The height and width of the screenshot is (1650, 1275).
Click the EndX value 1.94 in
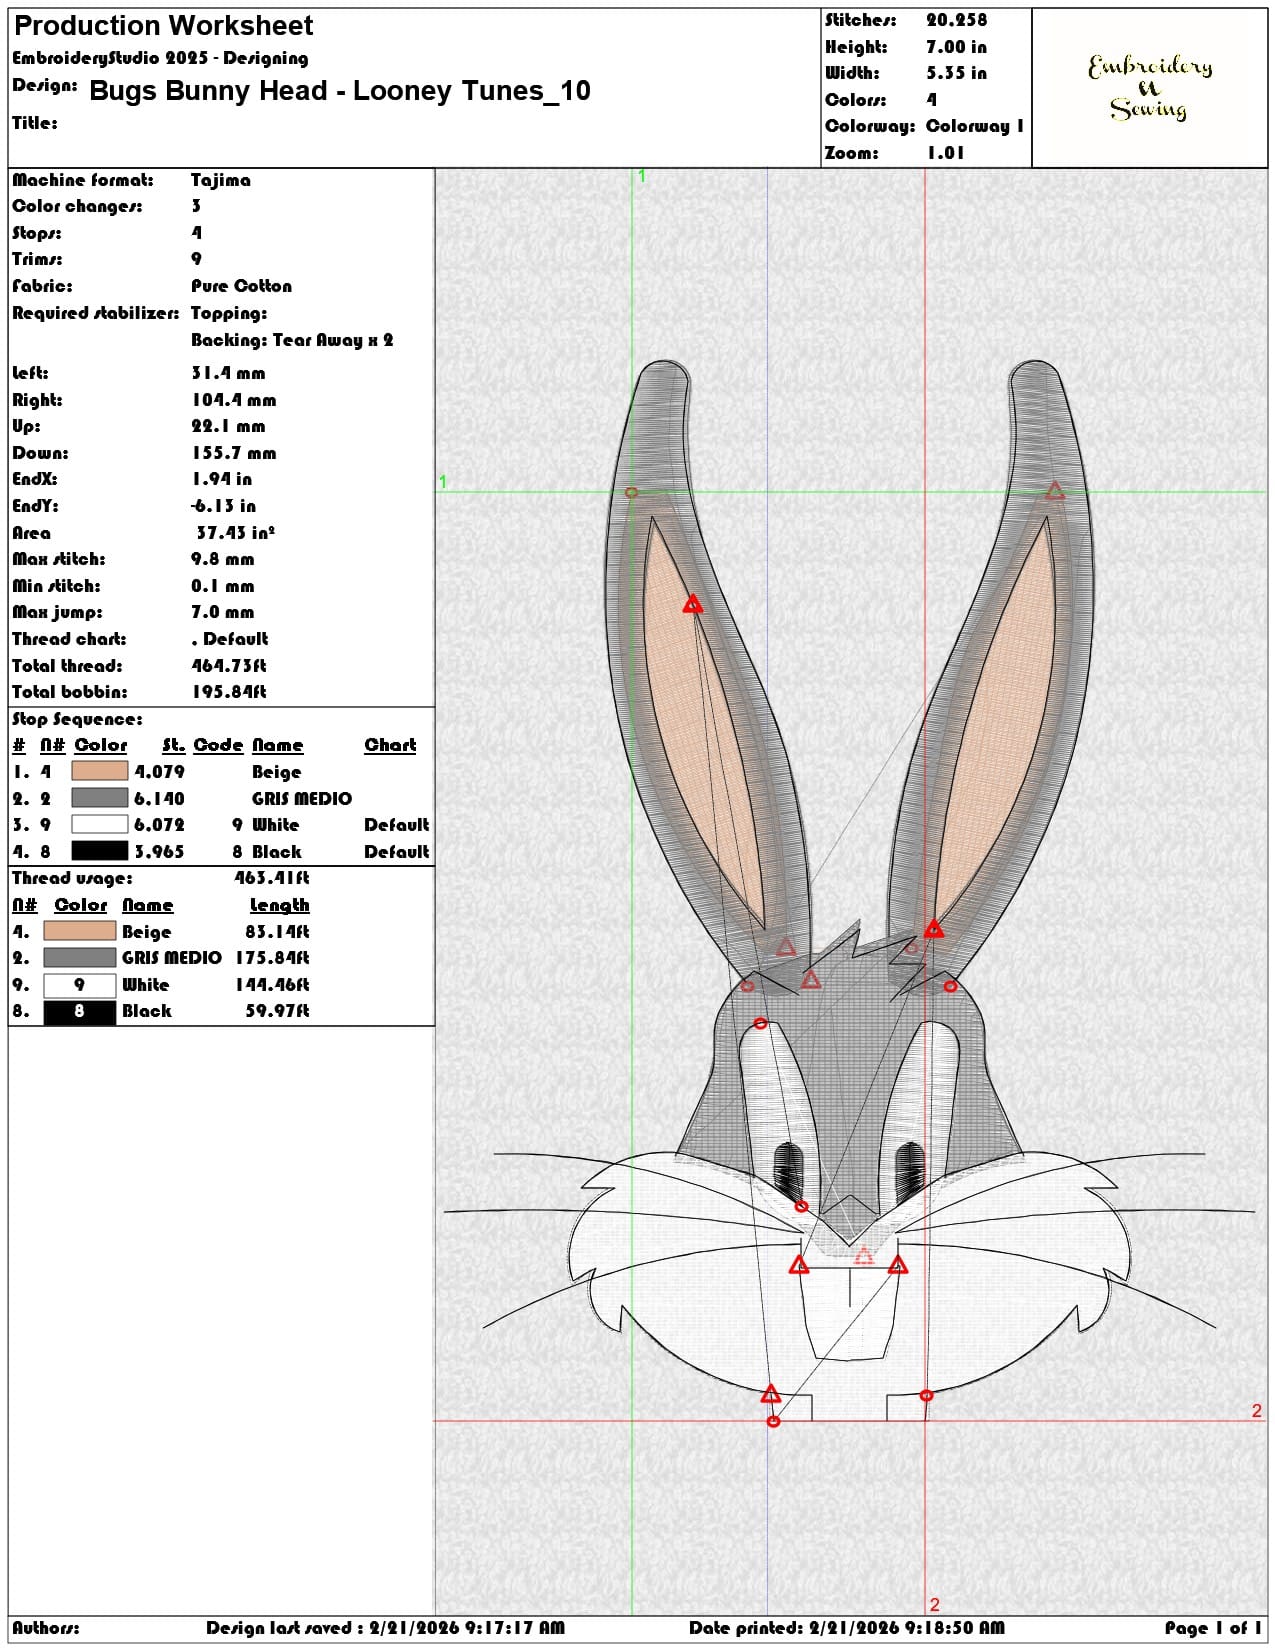[221, 479]
